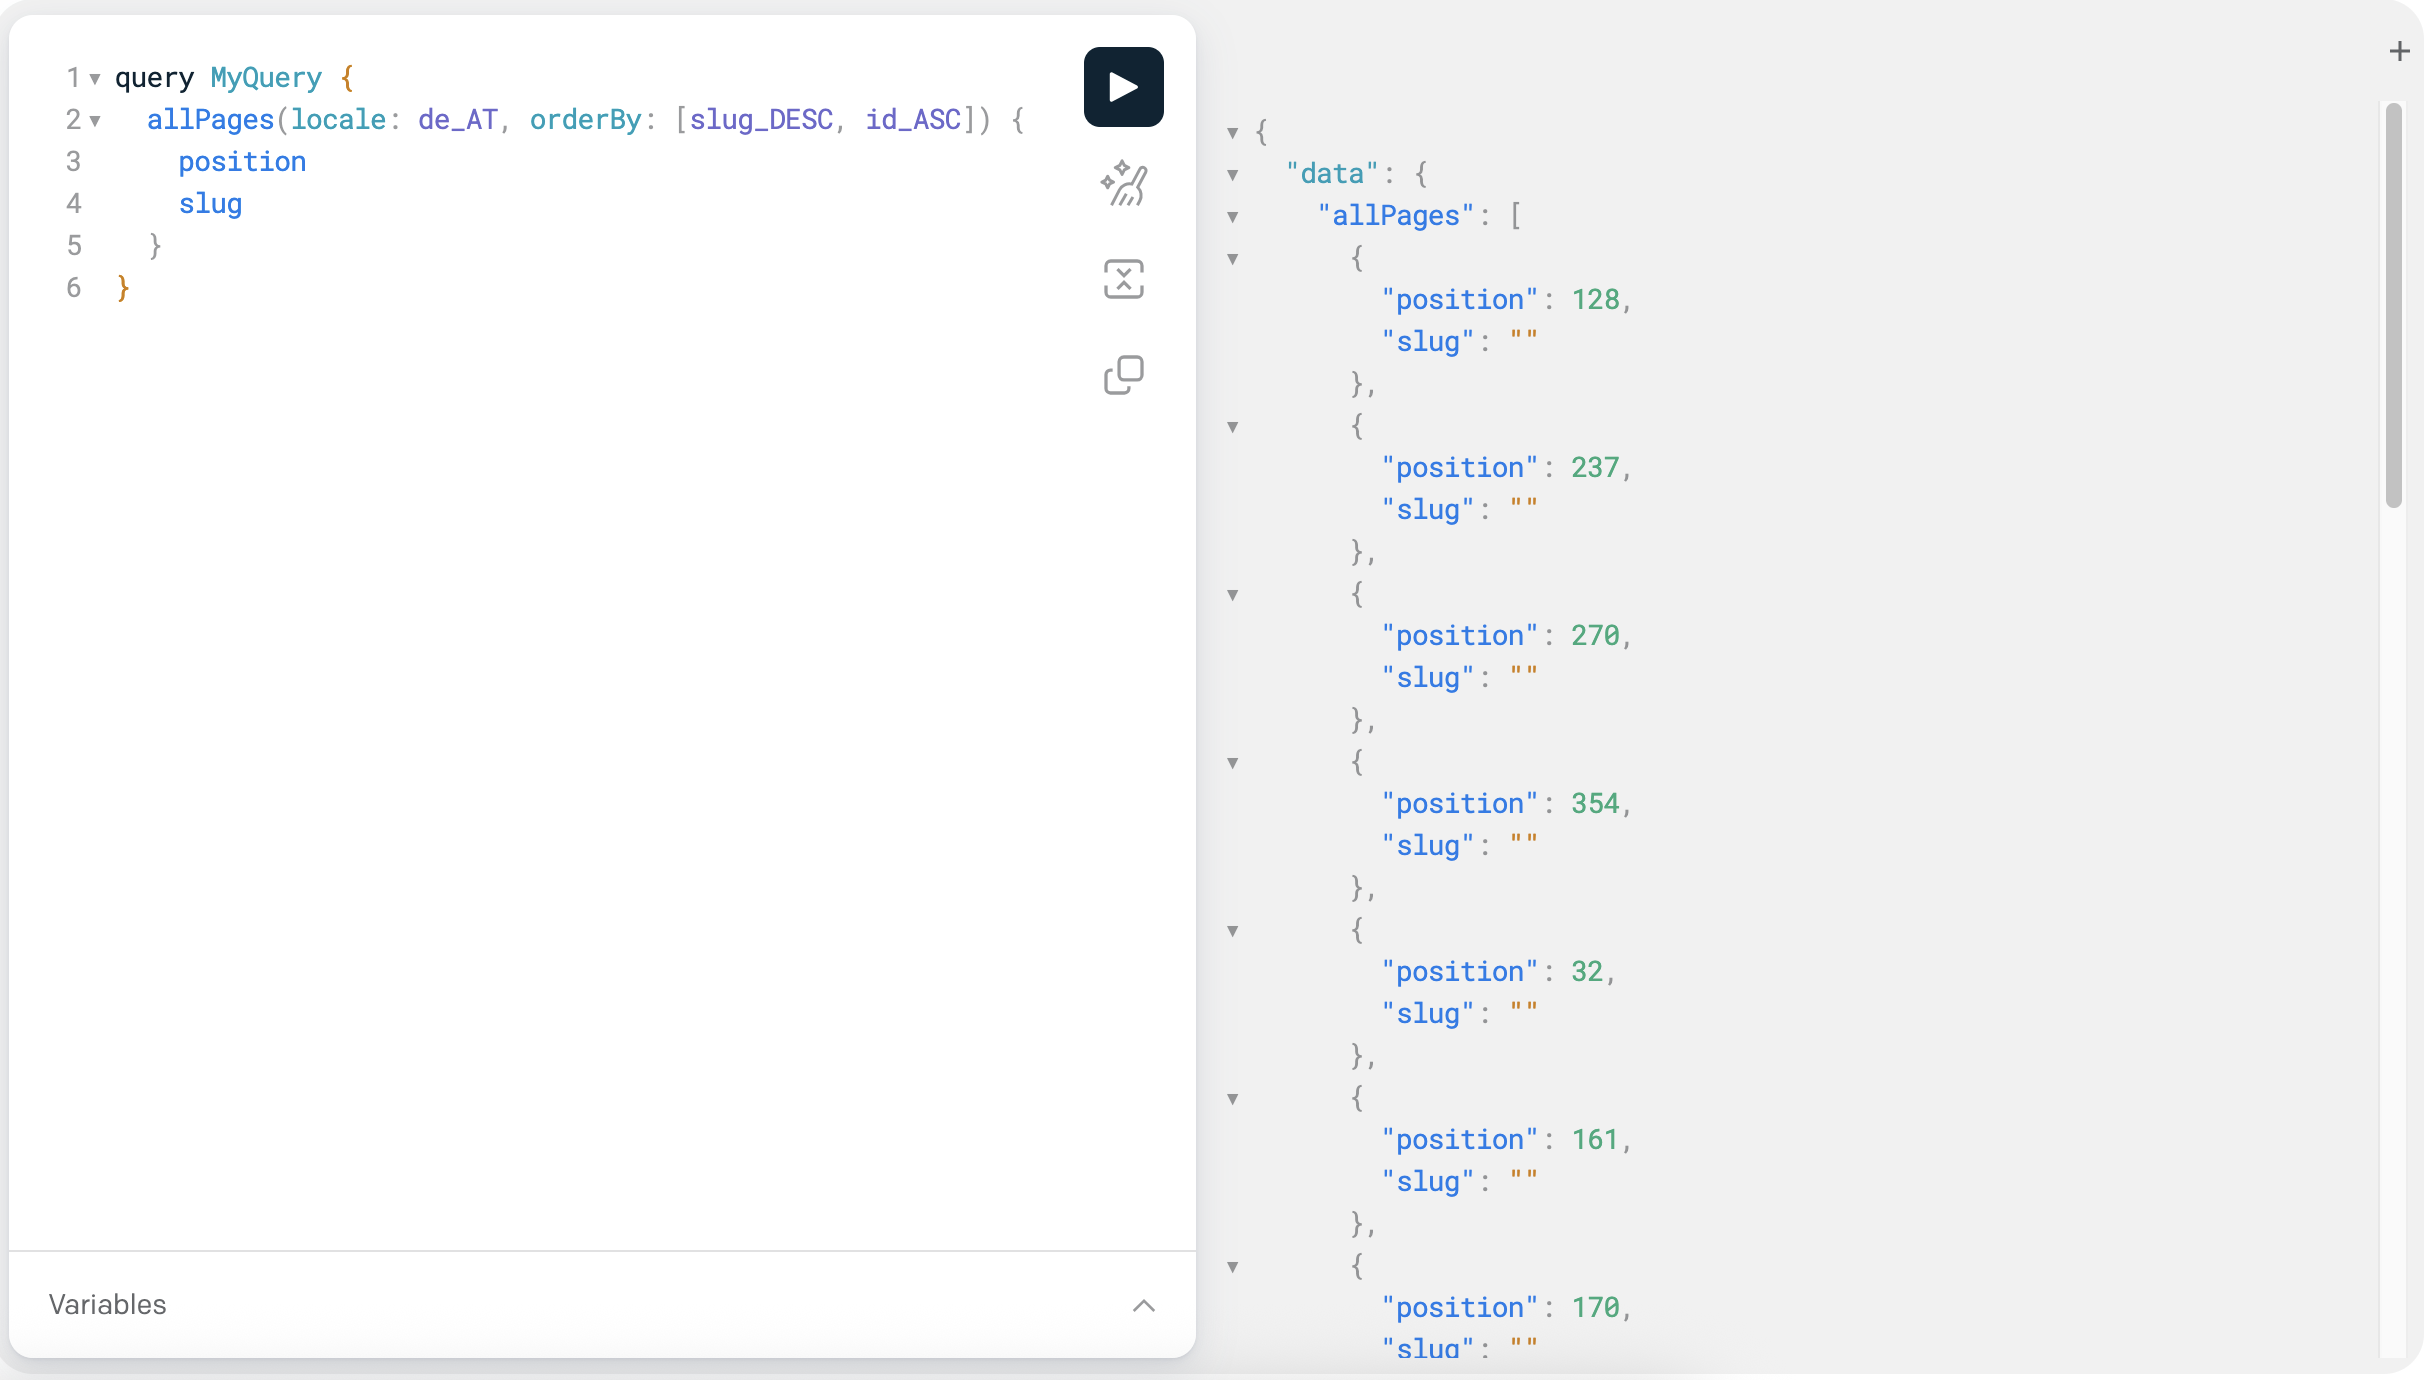Viewport: 2434px width, 1380px height.
Task: Add a new tab with plus icon
Action: pos(2399,51)
